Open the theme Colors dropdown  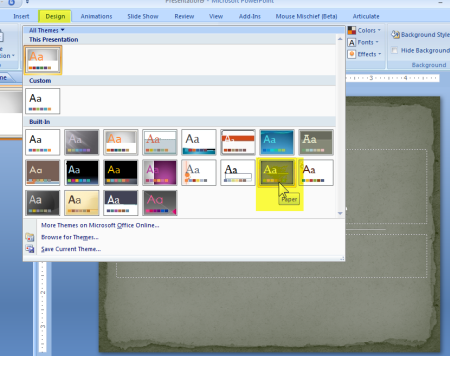click(x=364, y=31)
